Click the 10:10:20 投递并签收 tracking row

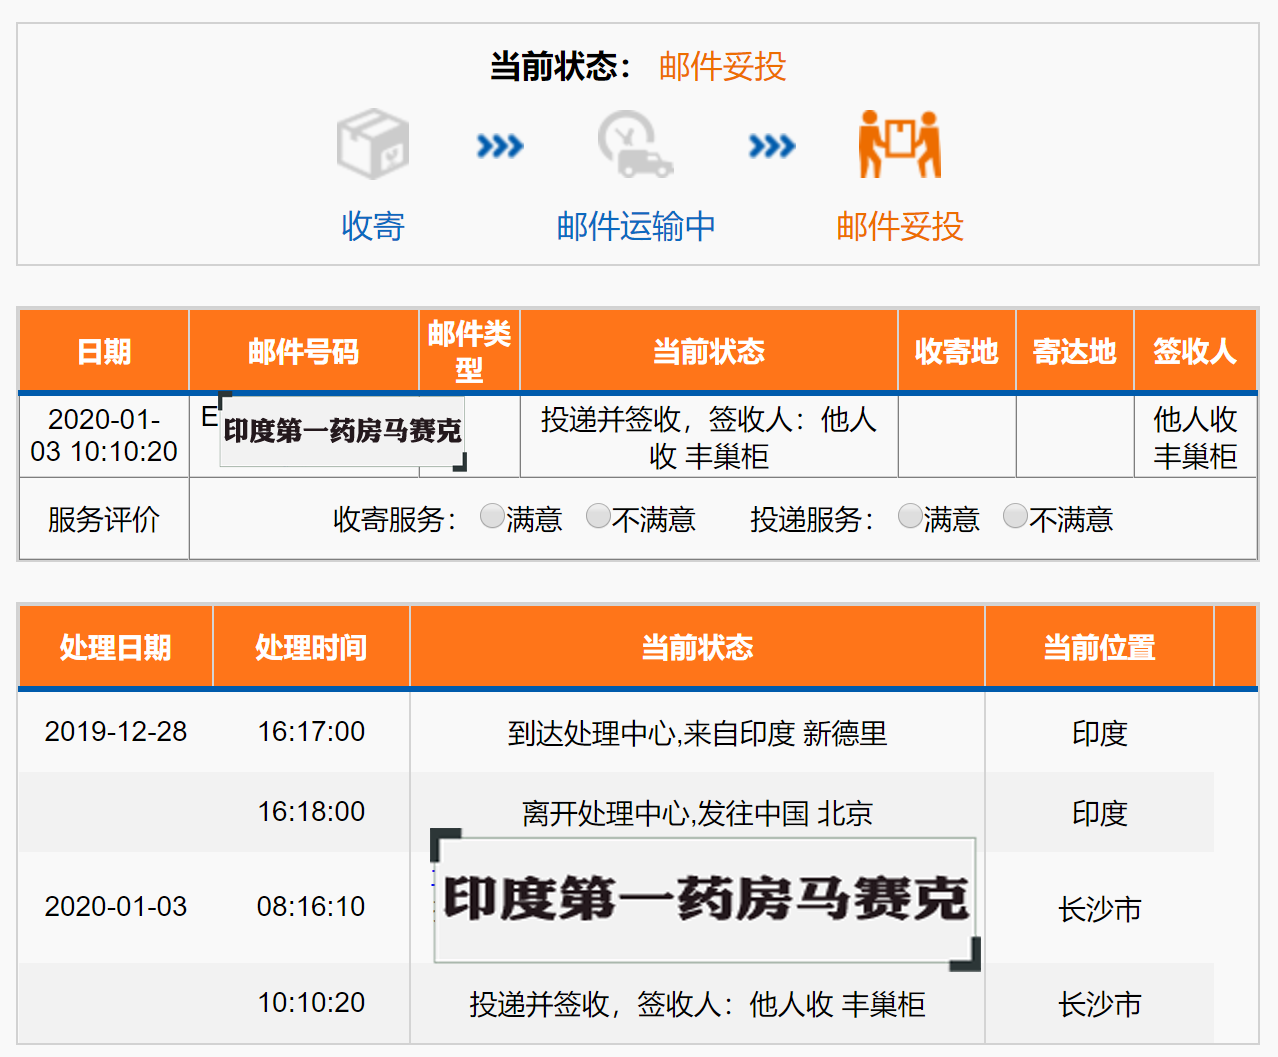click(x=697, y=1003)
